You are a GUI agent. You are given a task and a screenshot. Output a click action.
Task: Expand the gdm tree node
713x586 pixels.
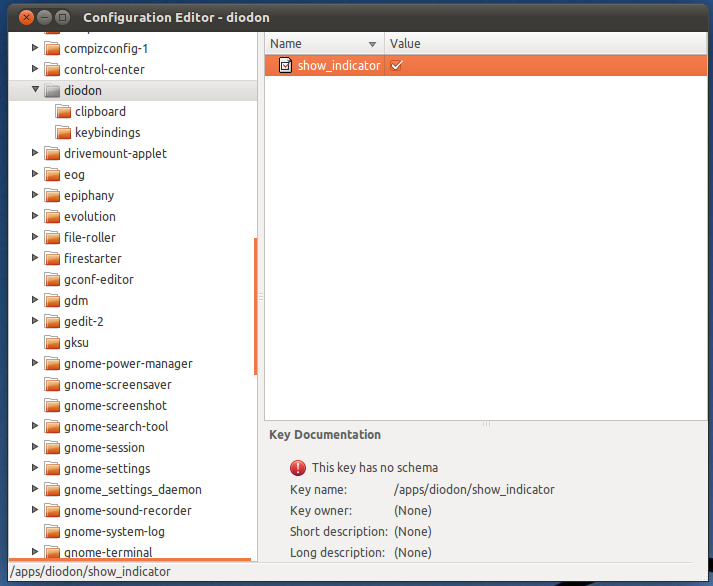coord(35,300)
